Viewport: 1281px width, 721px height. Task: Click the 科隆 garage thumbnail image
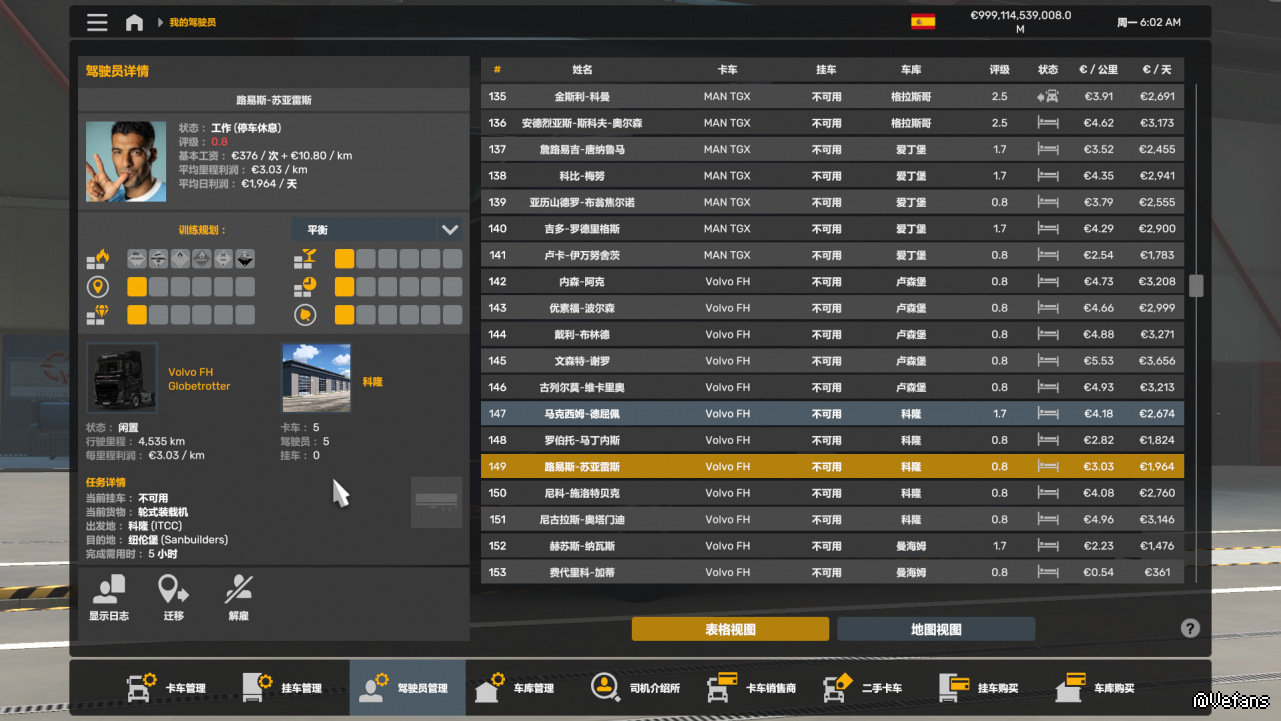[317, 378]
